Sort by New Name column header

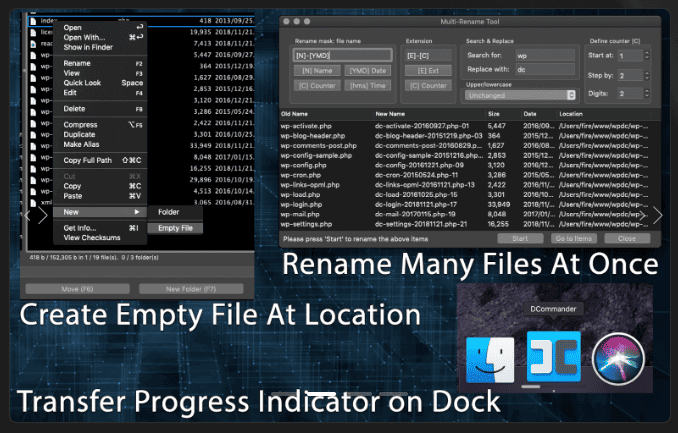(430, 114)
